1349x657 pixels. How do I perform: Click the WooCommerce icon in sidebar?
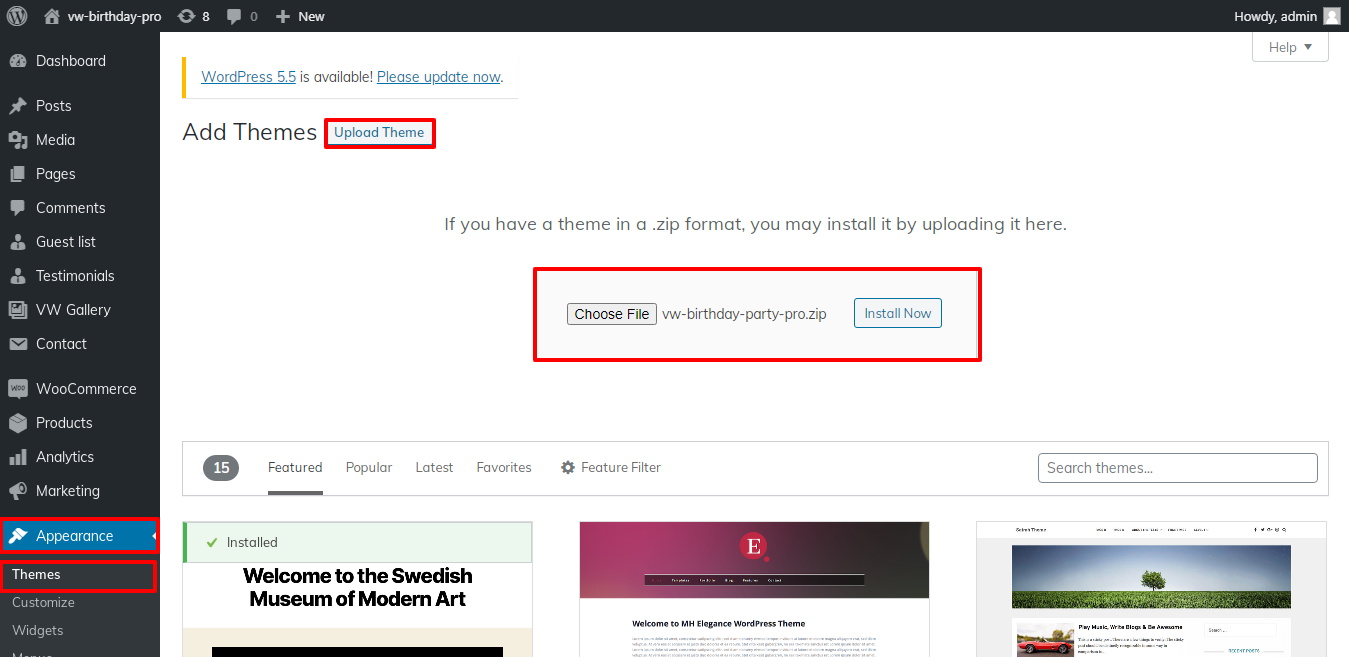[18, 389]
